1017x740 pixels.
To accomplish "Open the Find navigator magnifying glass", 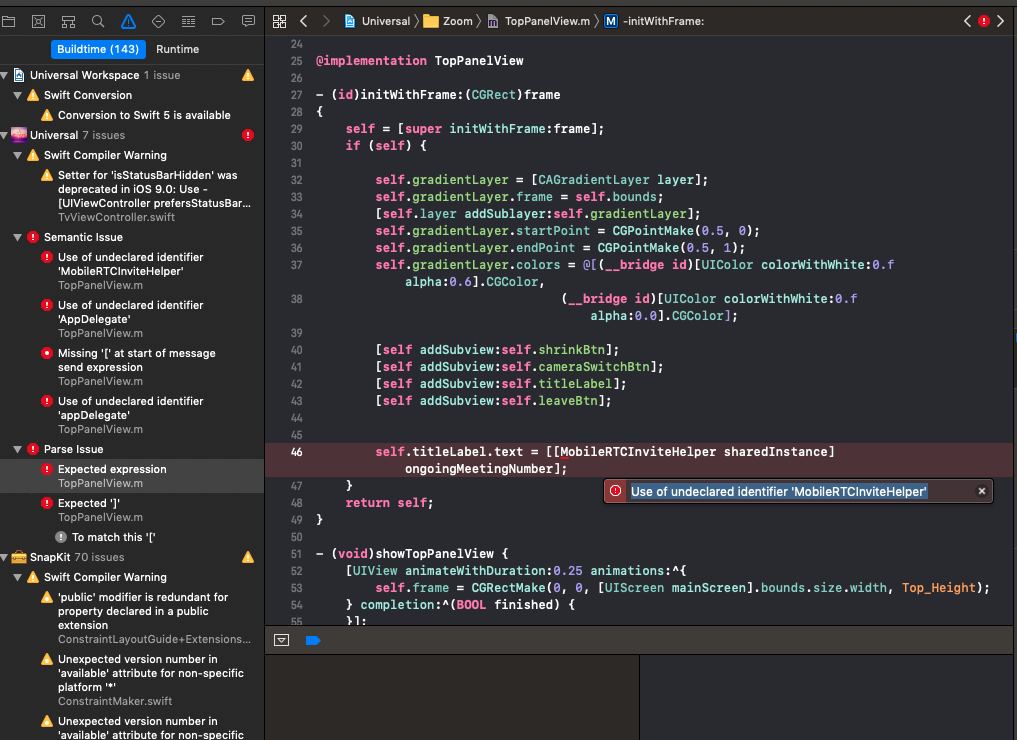I will (98, 21).
